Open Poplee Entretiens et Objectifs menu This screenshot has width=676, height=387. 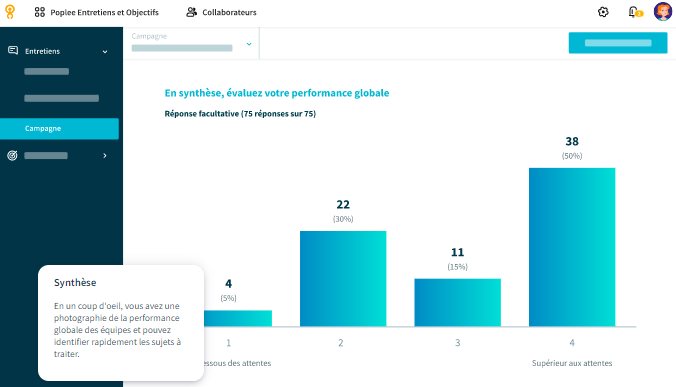104,12
